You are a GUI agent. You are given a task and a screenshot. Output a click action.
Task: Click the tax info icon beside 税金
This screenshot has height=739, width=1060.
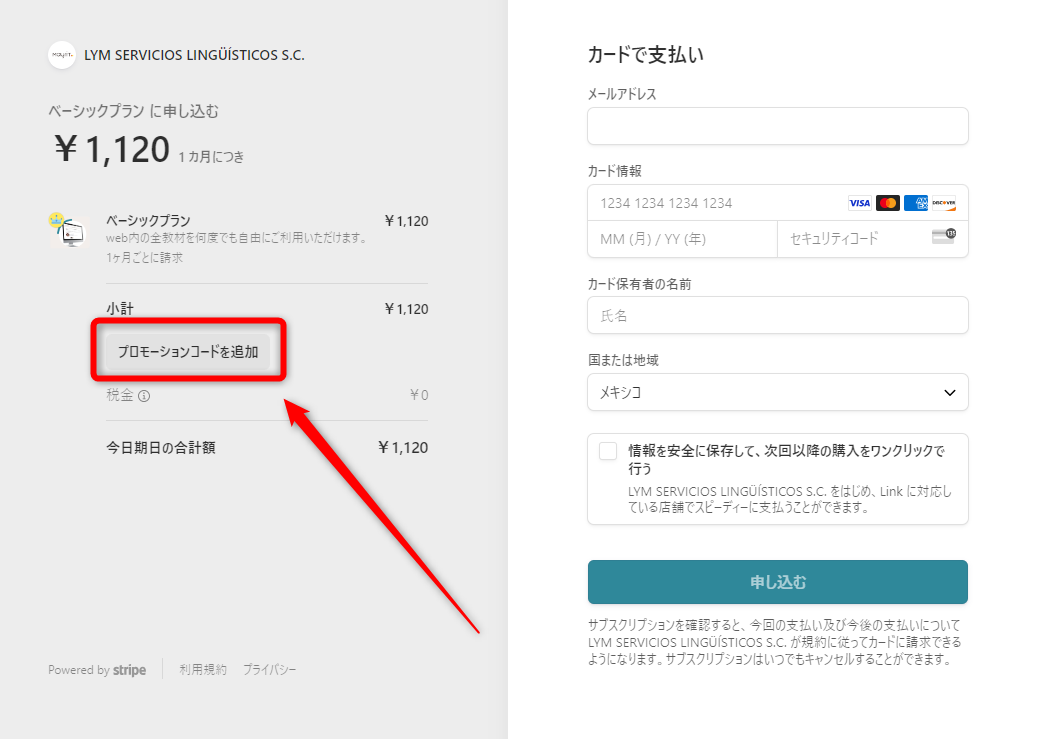[144, 396]
